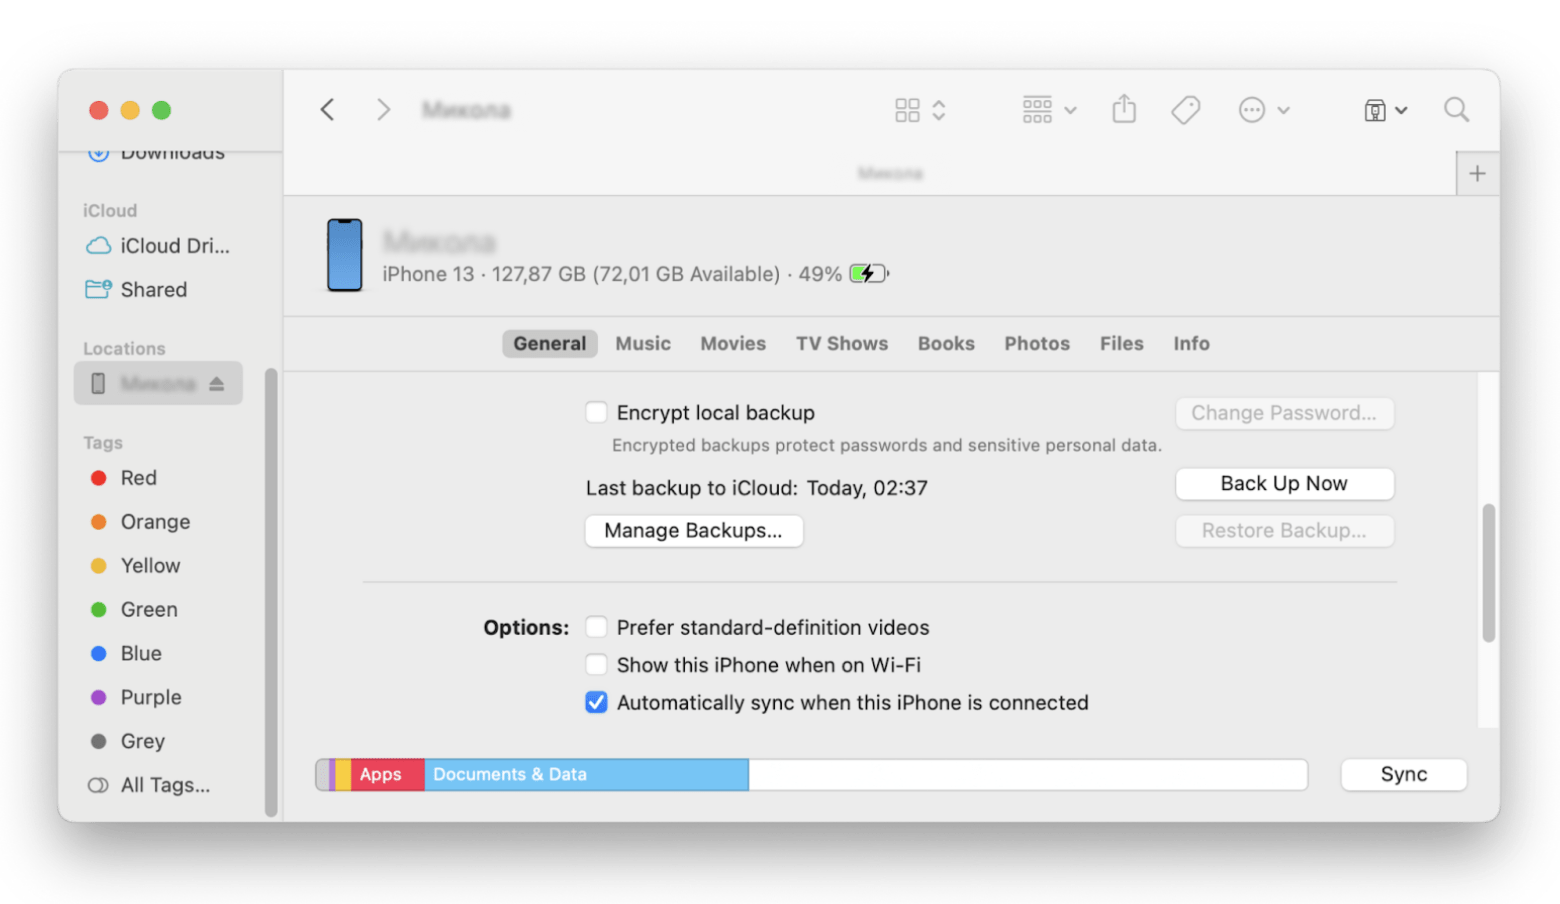Click the back navigation arrow
Image resolution: width=1560 pixels, height=904 pixels.
tap(327, 109)
